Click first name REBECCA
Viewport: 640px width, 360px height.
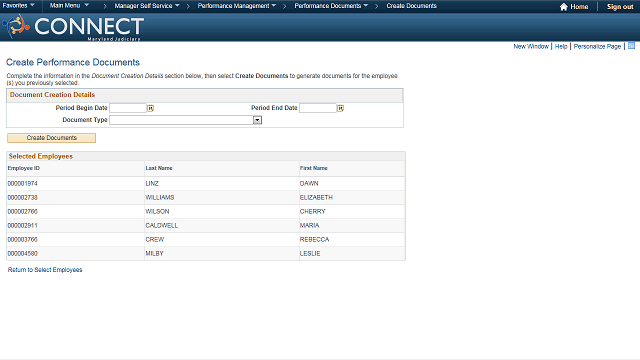314,240
